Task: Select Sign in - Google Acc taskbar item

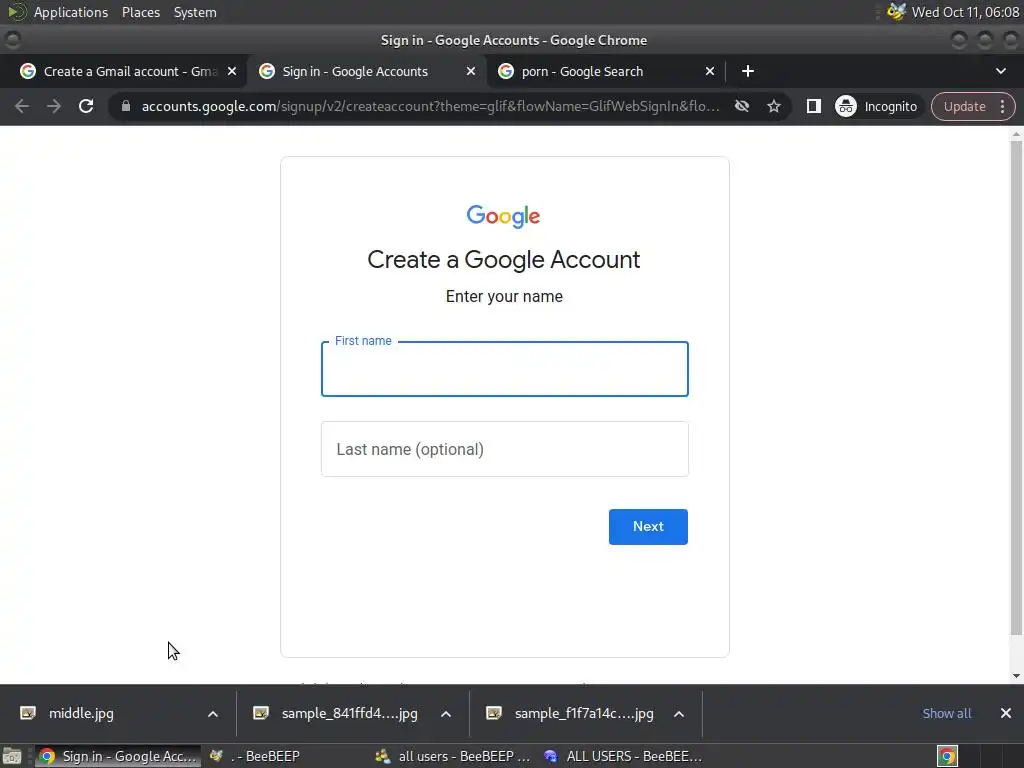Action: pyautogui.click(x=118, y=756)
